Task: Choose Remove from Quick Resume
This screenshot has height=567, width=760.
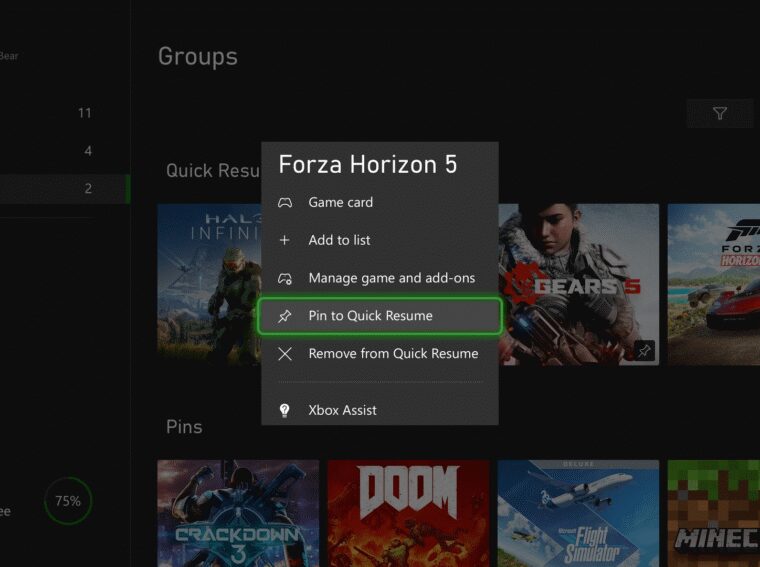Action: point(380,354)
